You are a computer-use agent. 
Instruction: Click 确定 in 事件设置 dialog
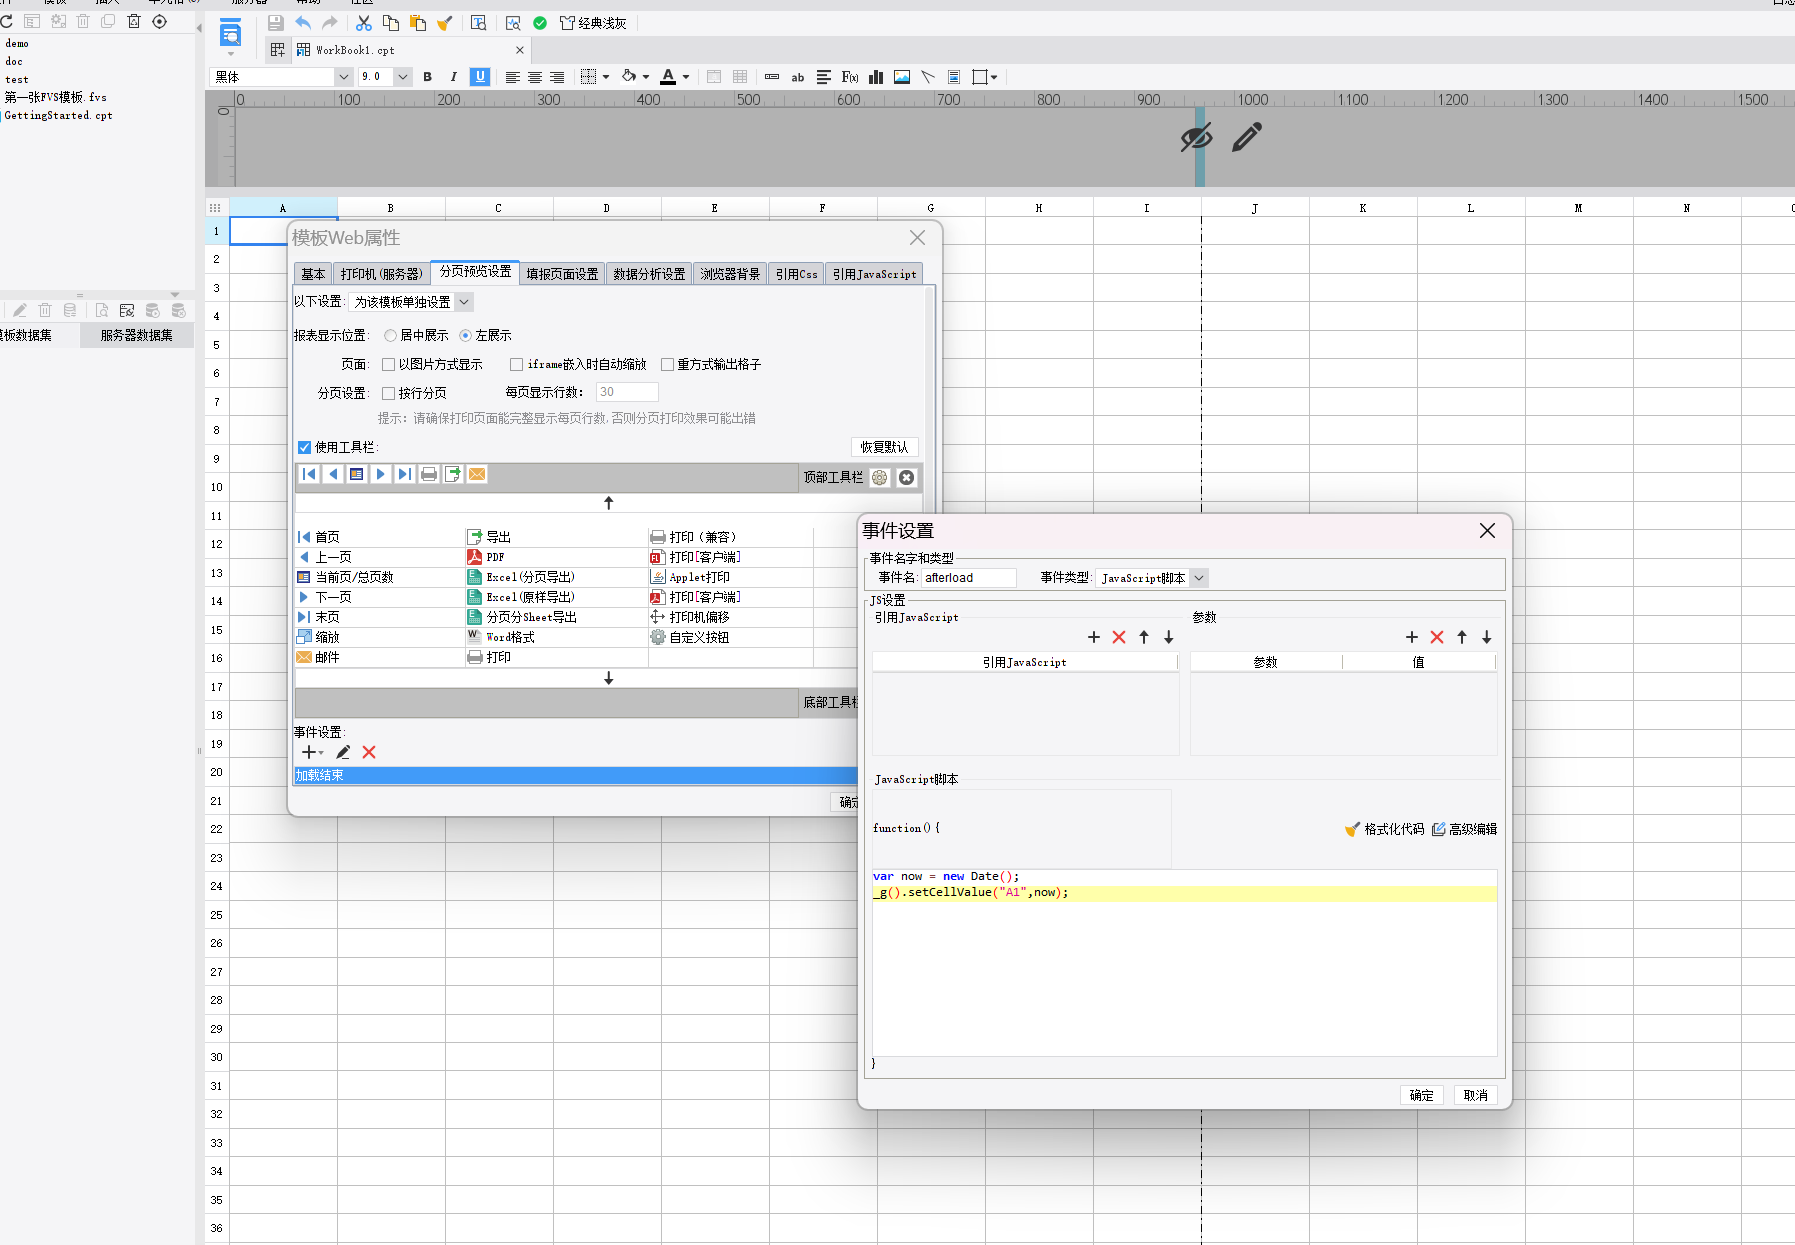(x=1422, y=1095)
